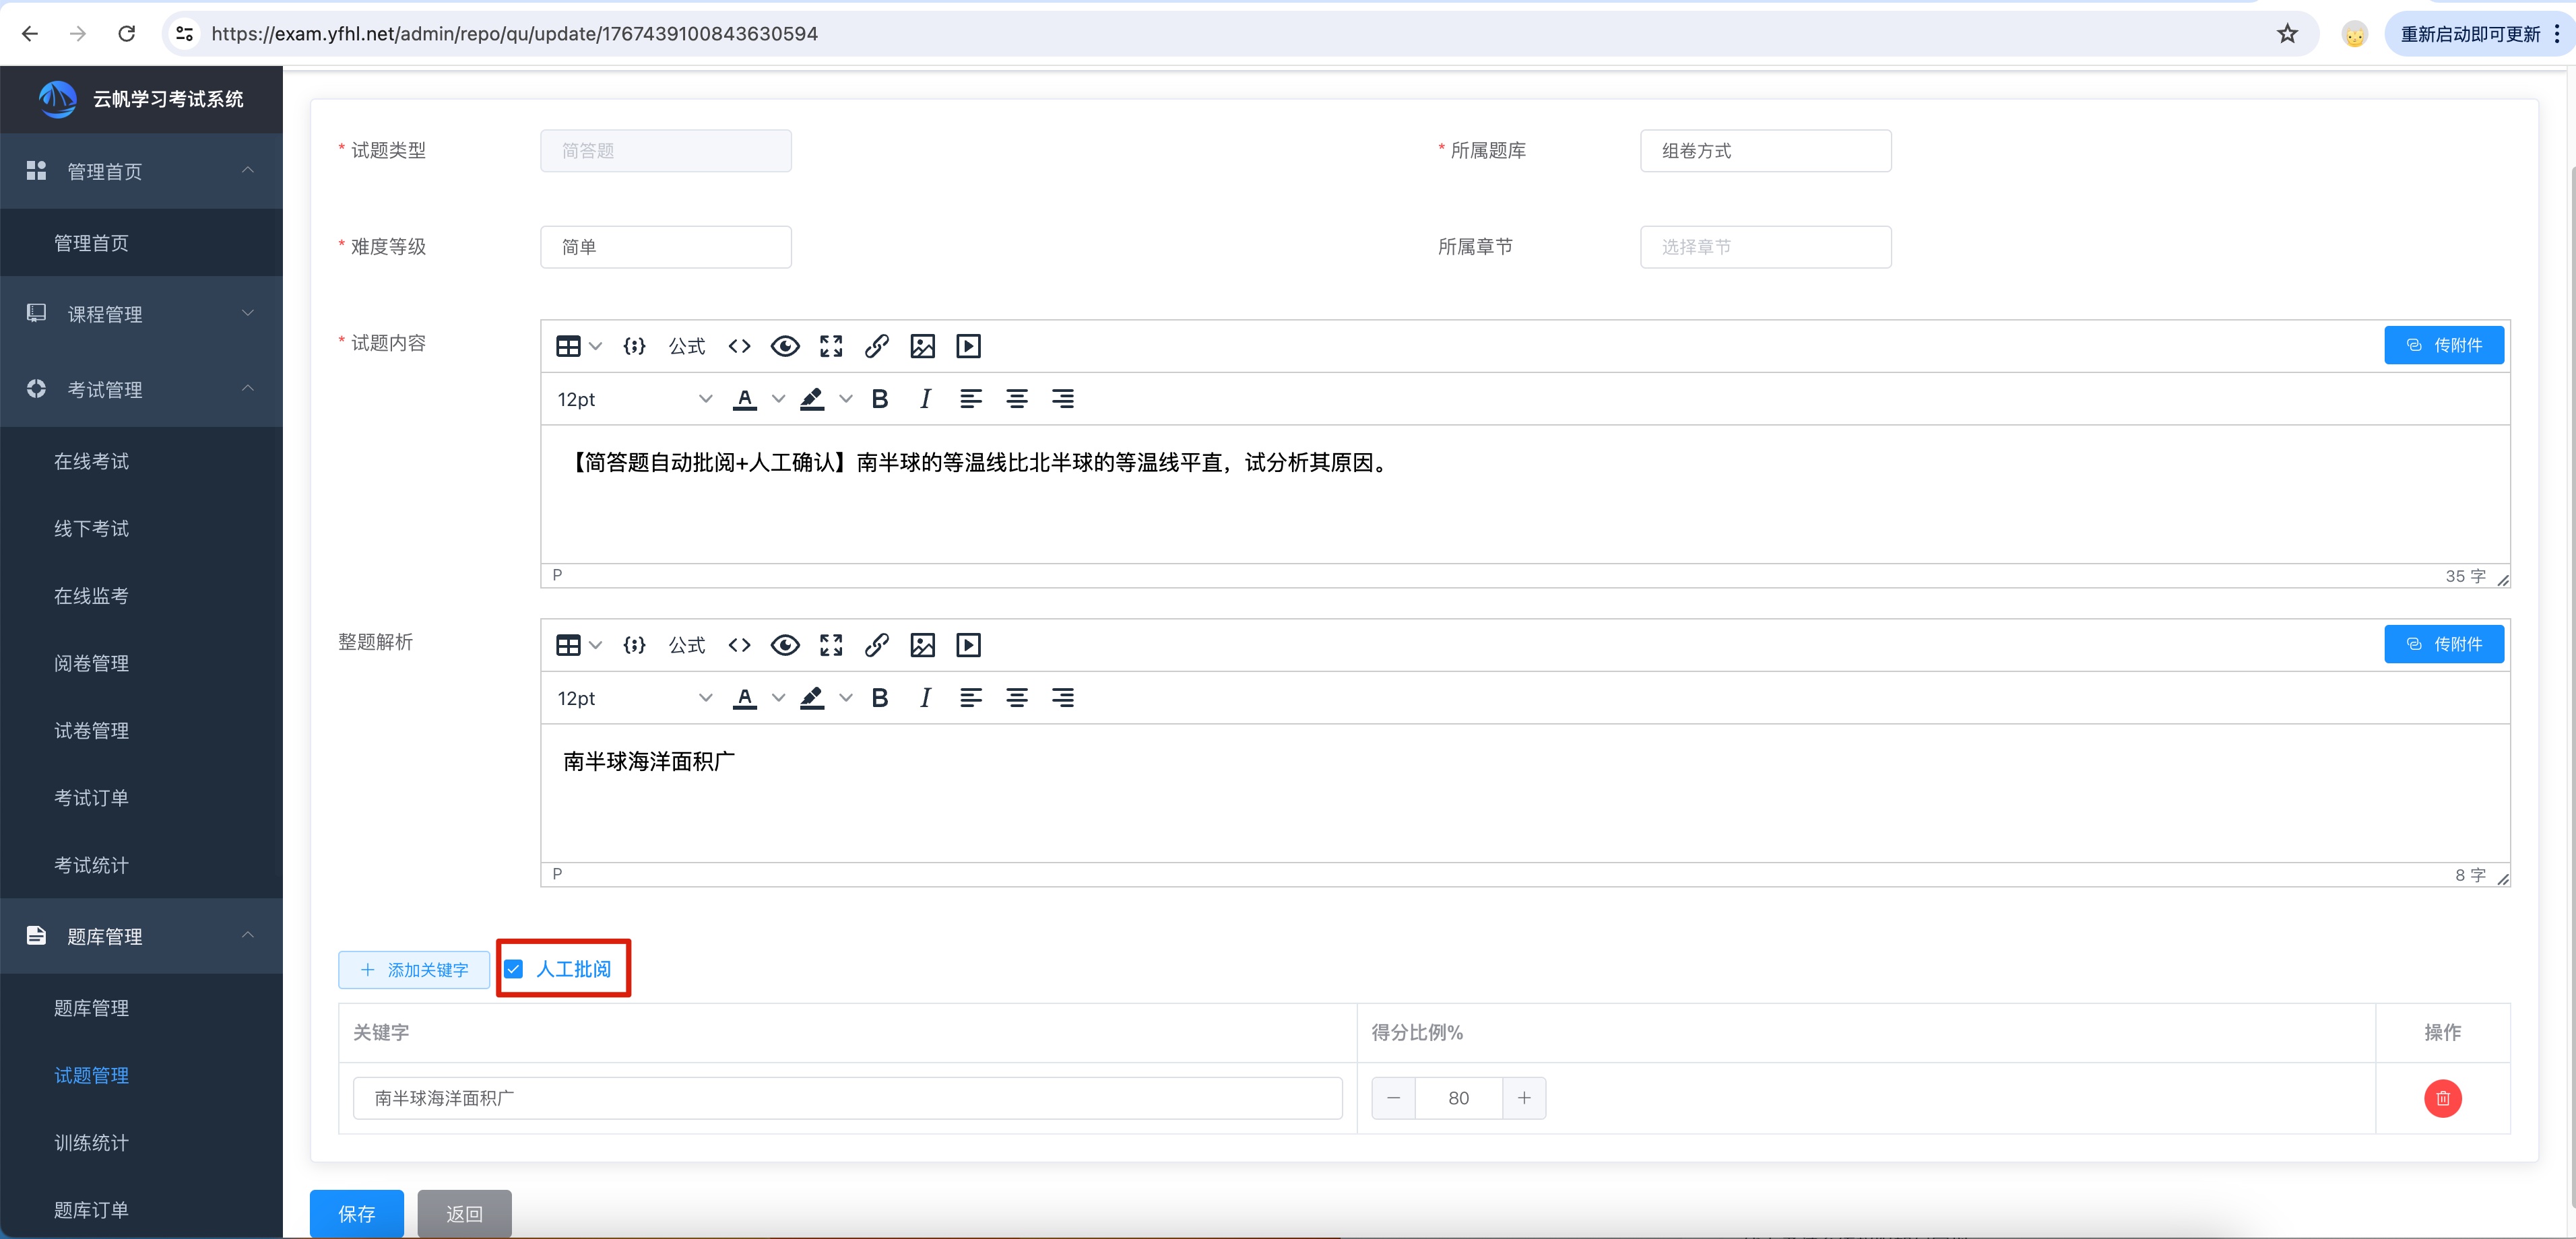
Task: Center align text in 试题内容 editor
Action: point(1017,399)
